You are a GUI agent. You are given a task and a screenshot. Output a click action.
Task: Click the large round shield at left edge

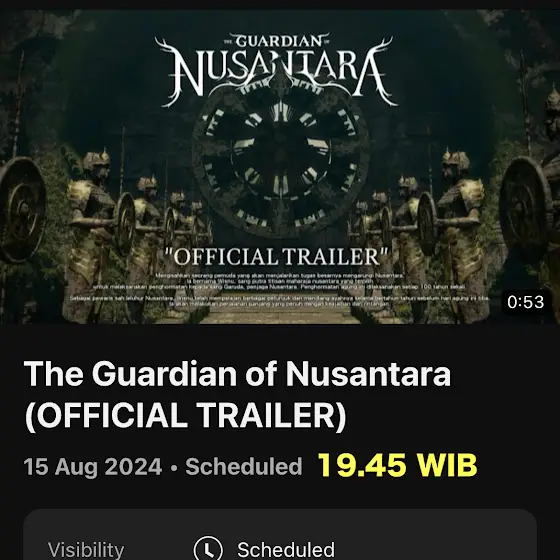[x=22, y=210]
